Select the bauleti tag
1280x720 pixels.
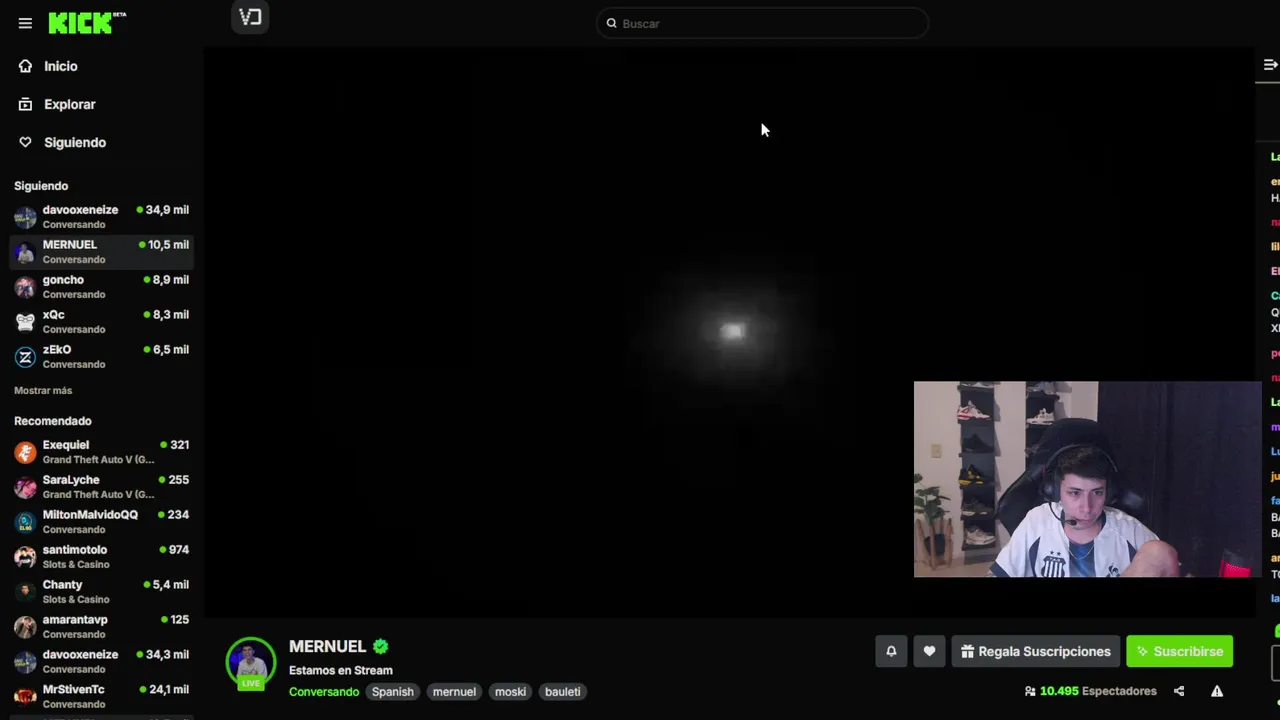point(562,692)
